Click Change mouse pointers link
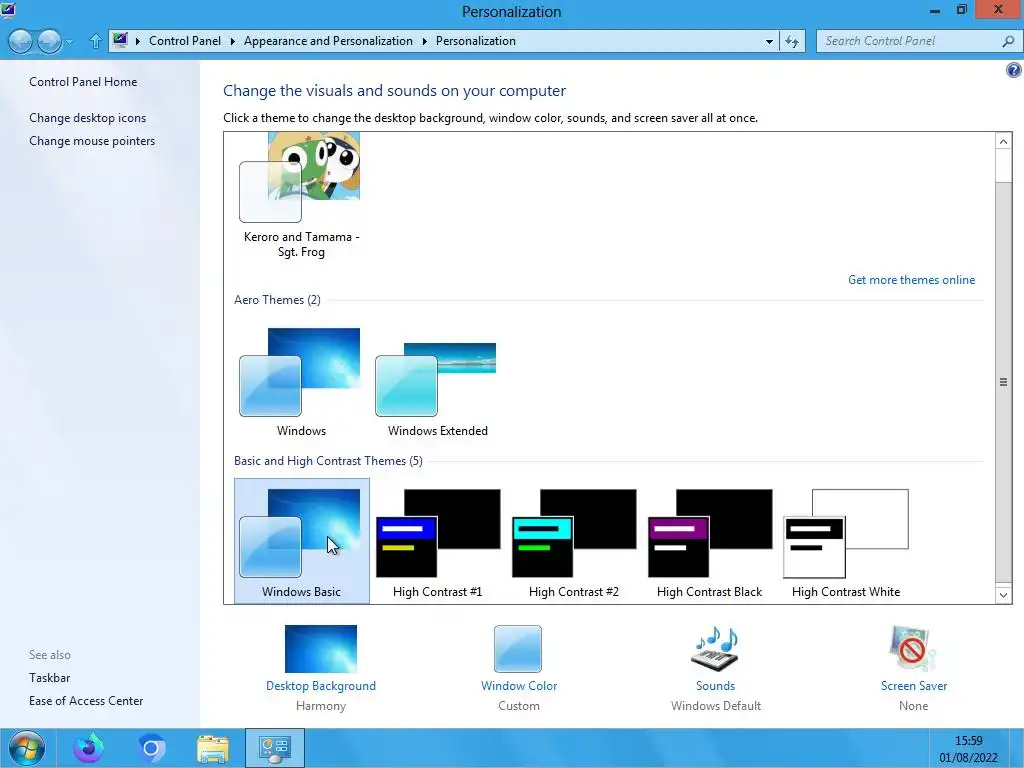The width and height of the screenshot is (1024, 768). 92,140
